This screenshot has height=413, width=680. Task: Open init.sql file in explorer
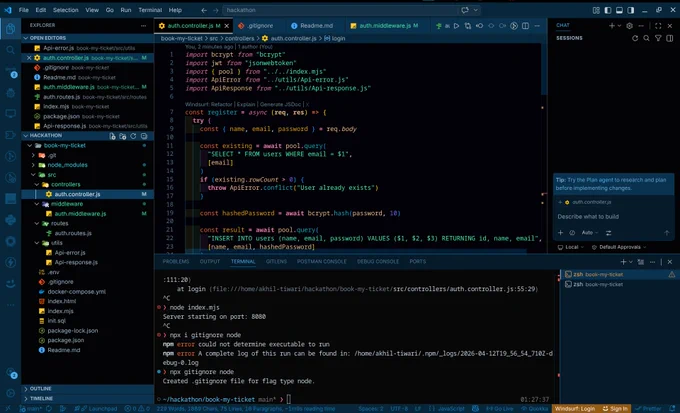(x=56, y=321)
